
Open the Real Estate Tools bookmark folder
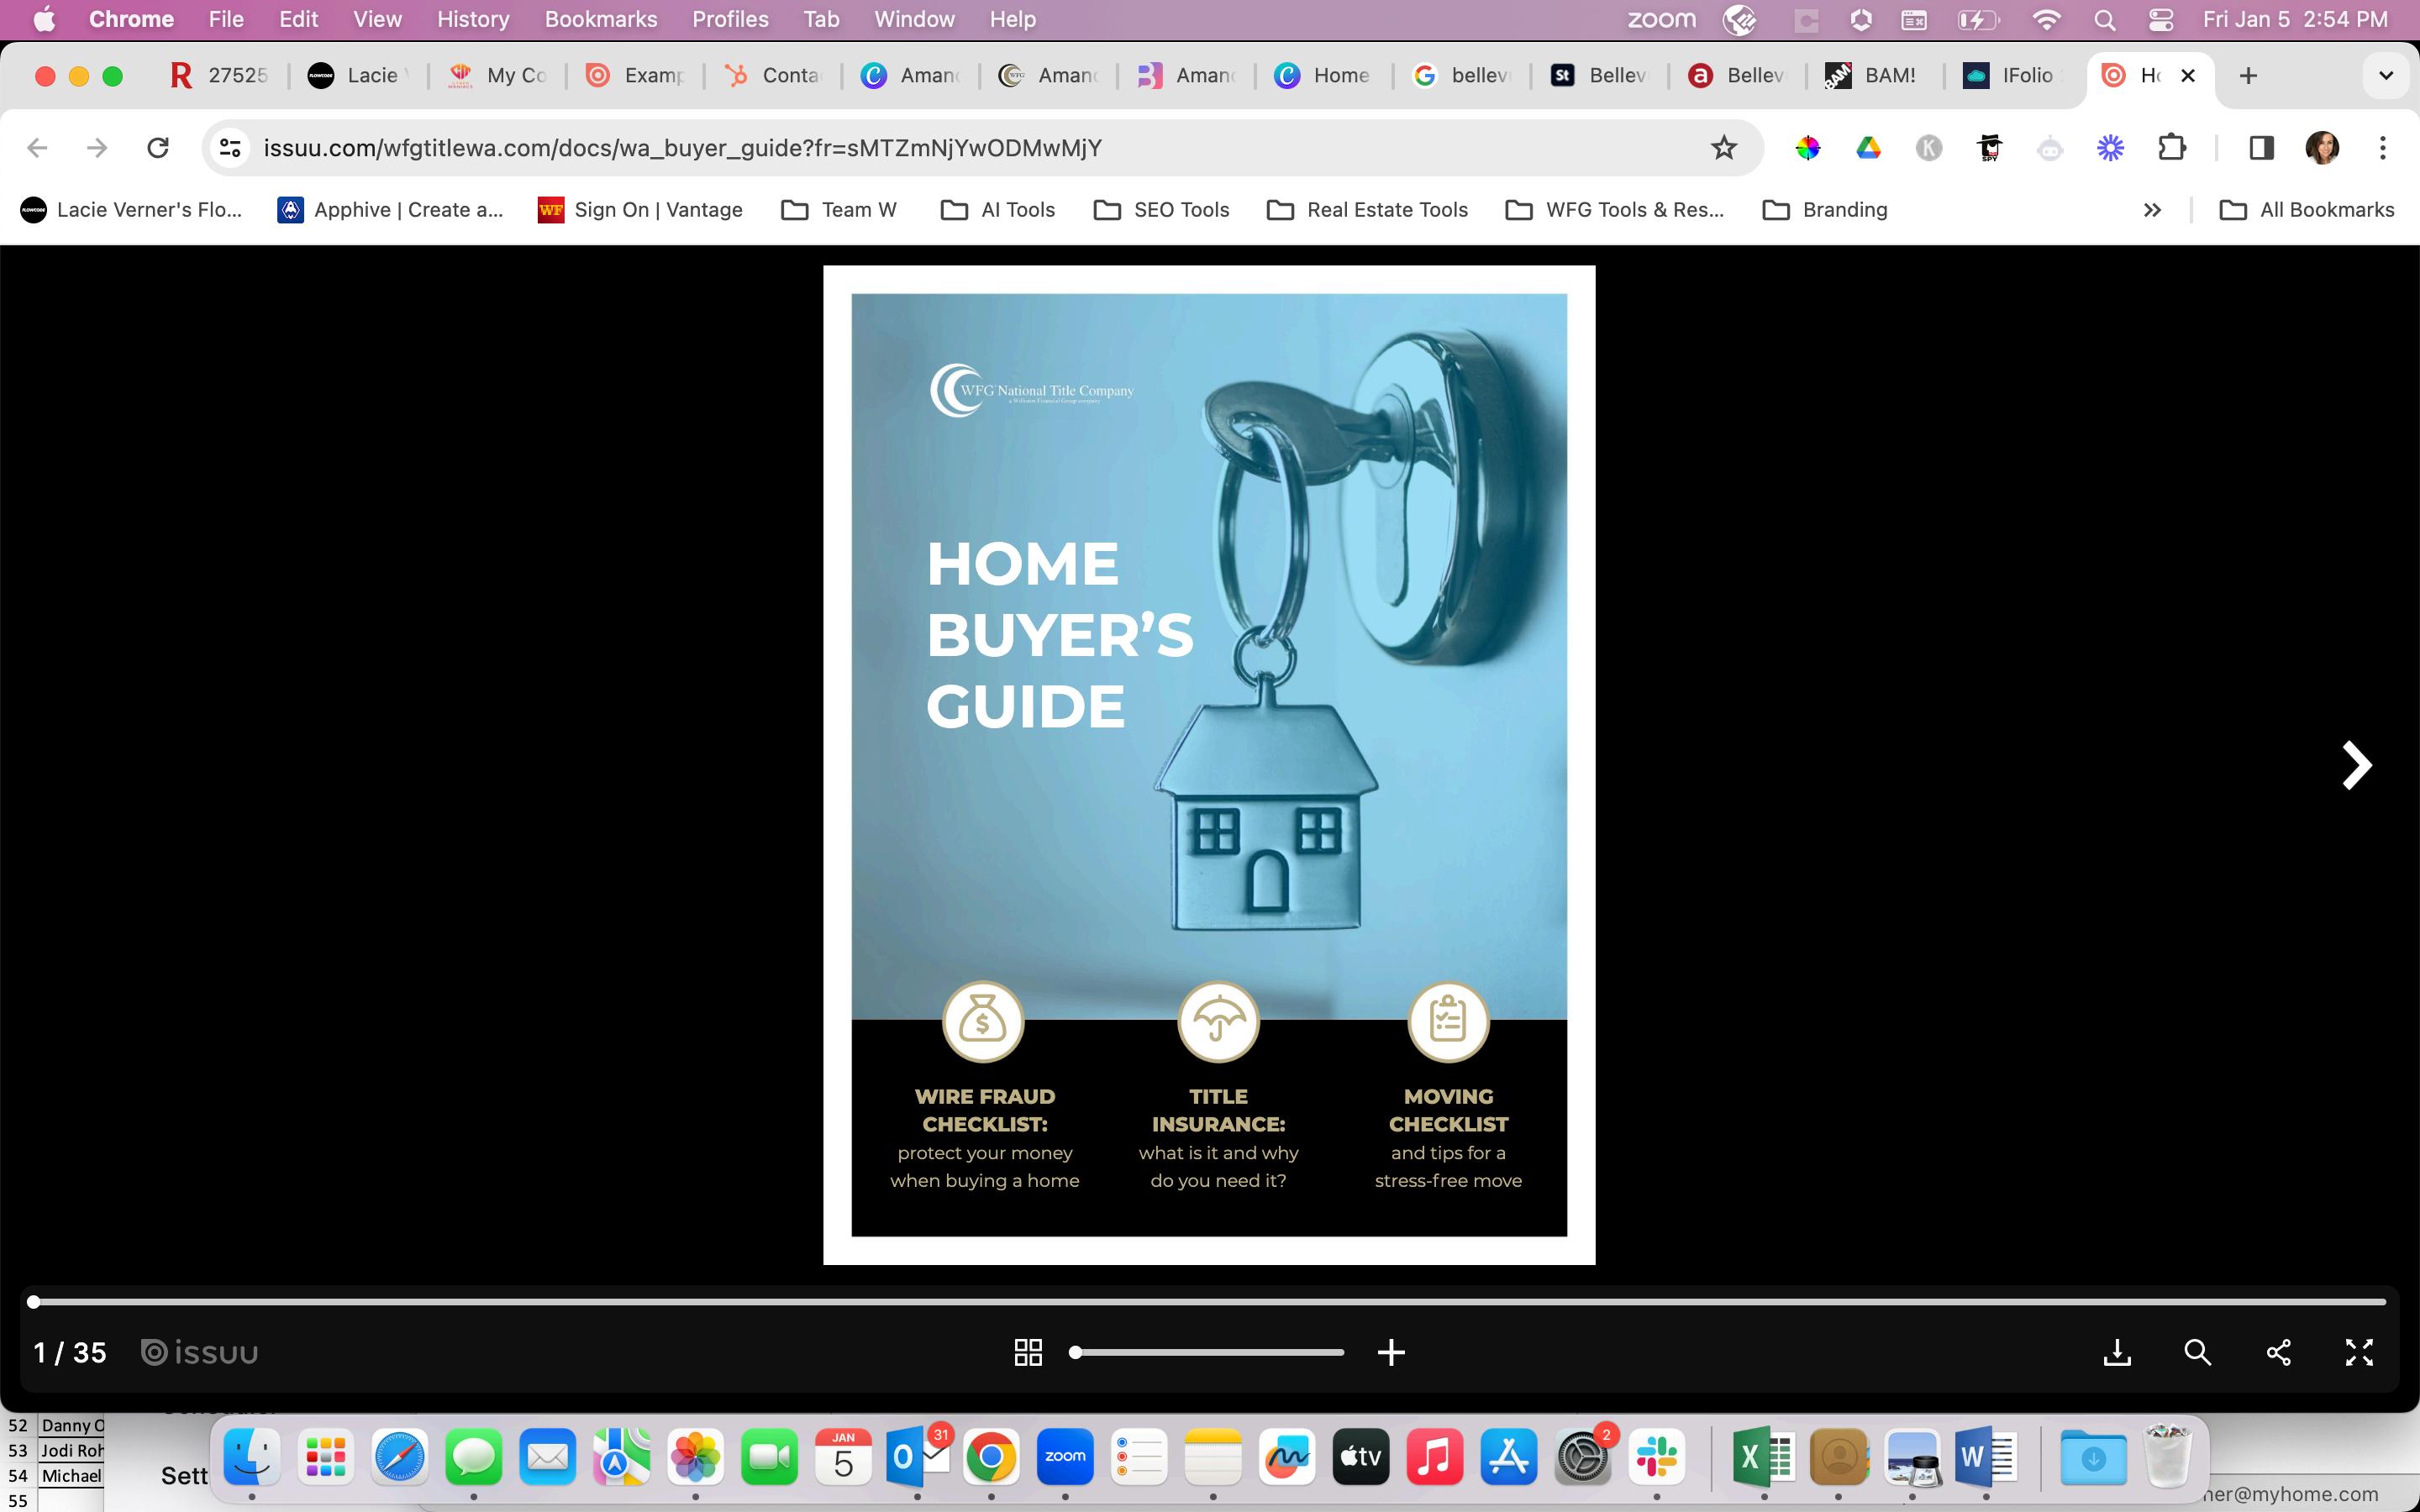[1367, 210]
